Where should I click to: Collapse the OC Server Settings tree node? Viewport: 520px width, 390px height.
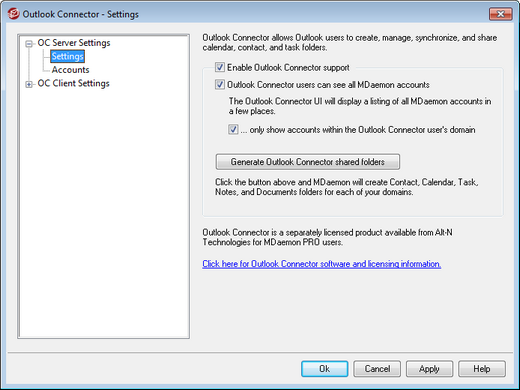(x=29, y=44)
